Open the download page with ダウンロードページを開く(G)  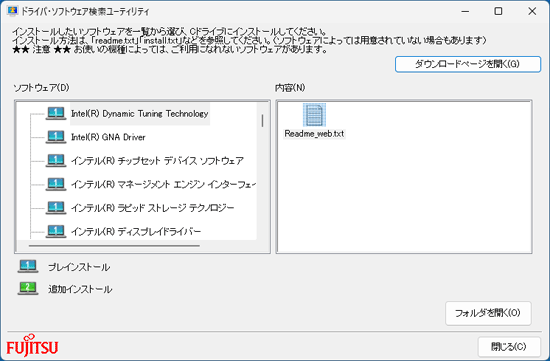pos(468,64)
